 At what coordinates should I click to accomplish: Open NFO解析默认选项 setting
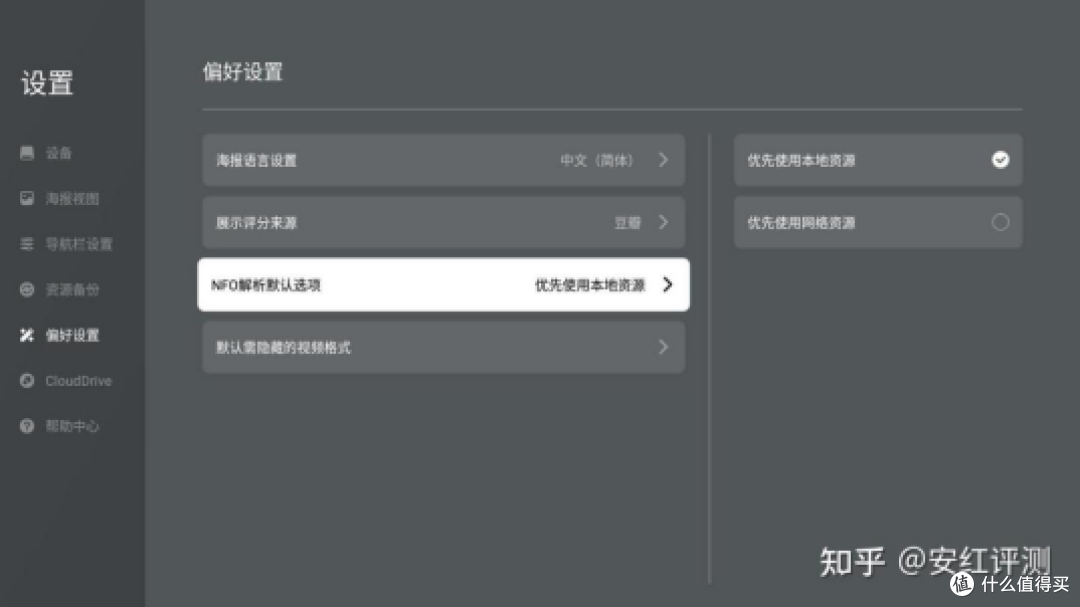[444, 285]
